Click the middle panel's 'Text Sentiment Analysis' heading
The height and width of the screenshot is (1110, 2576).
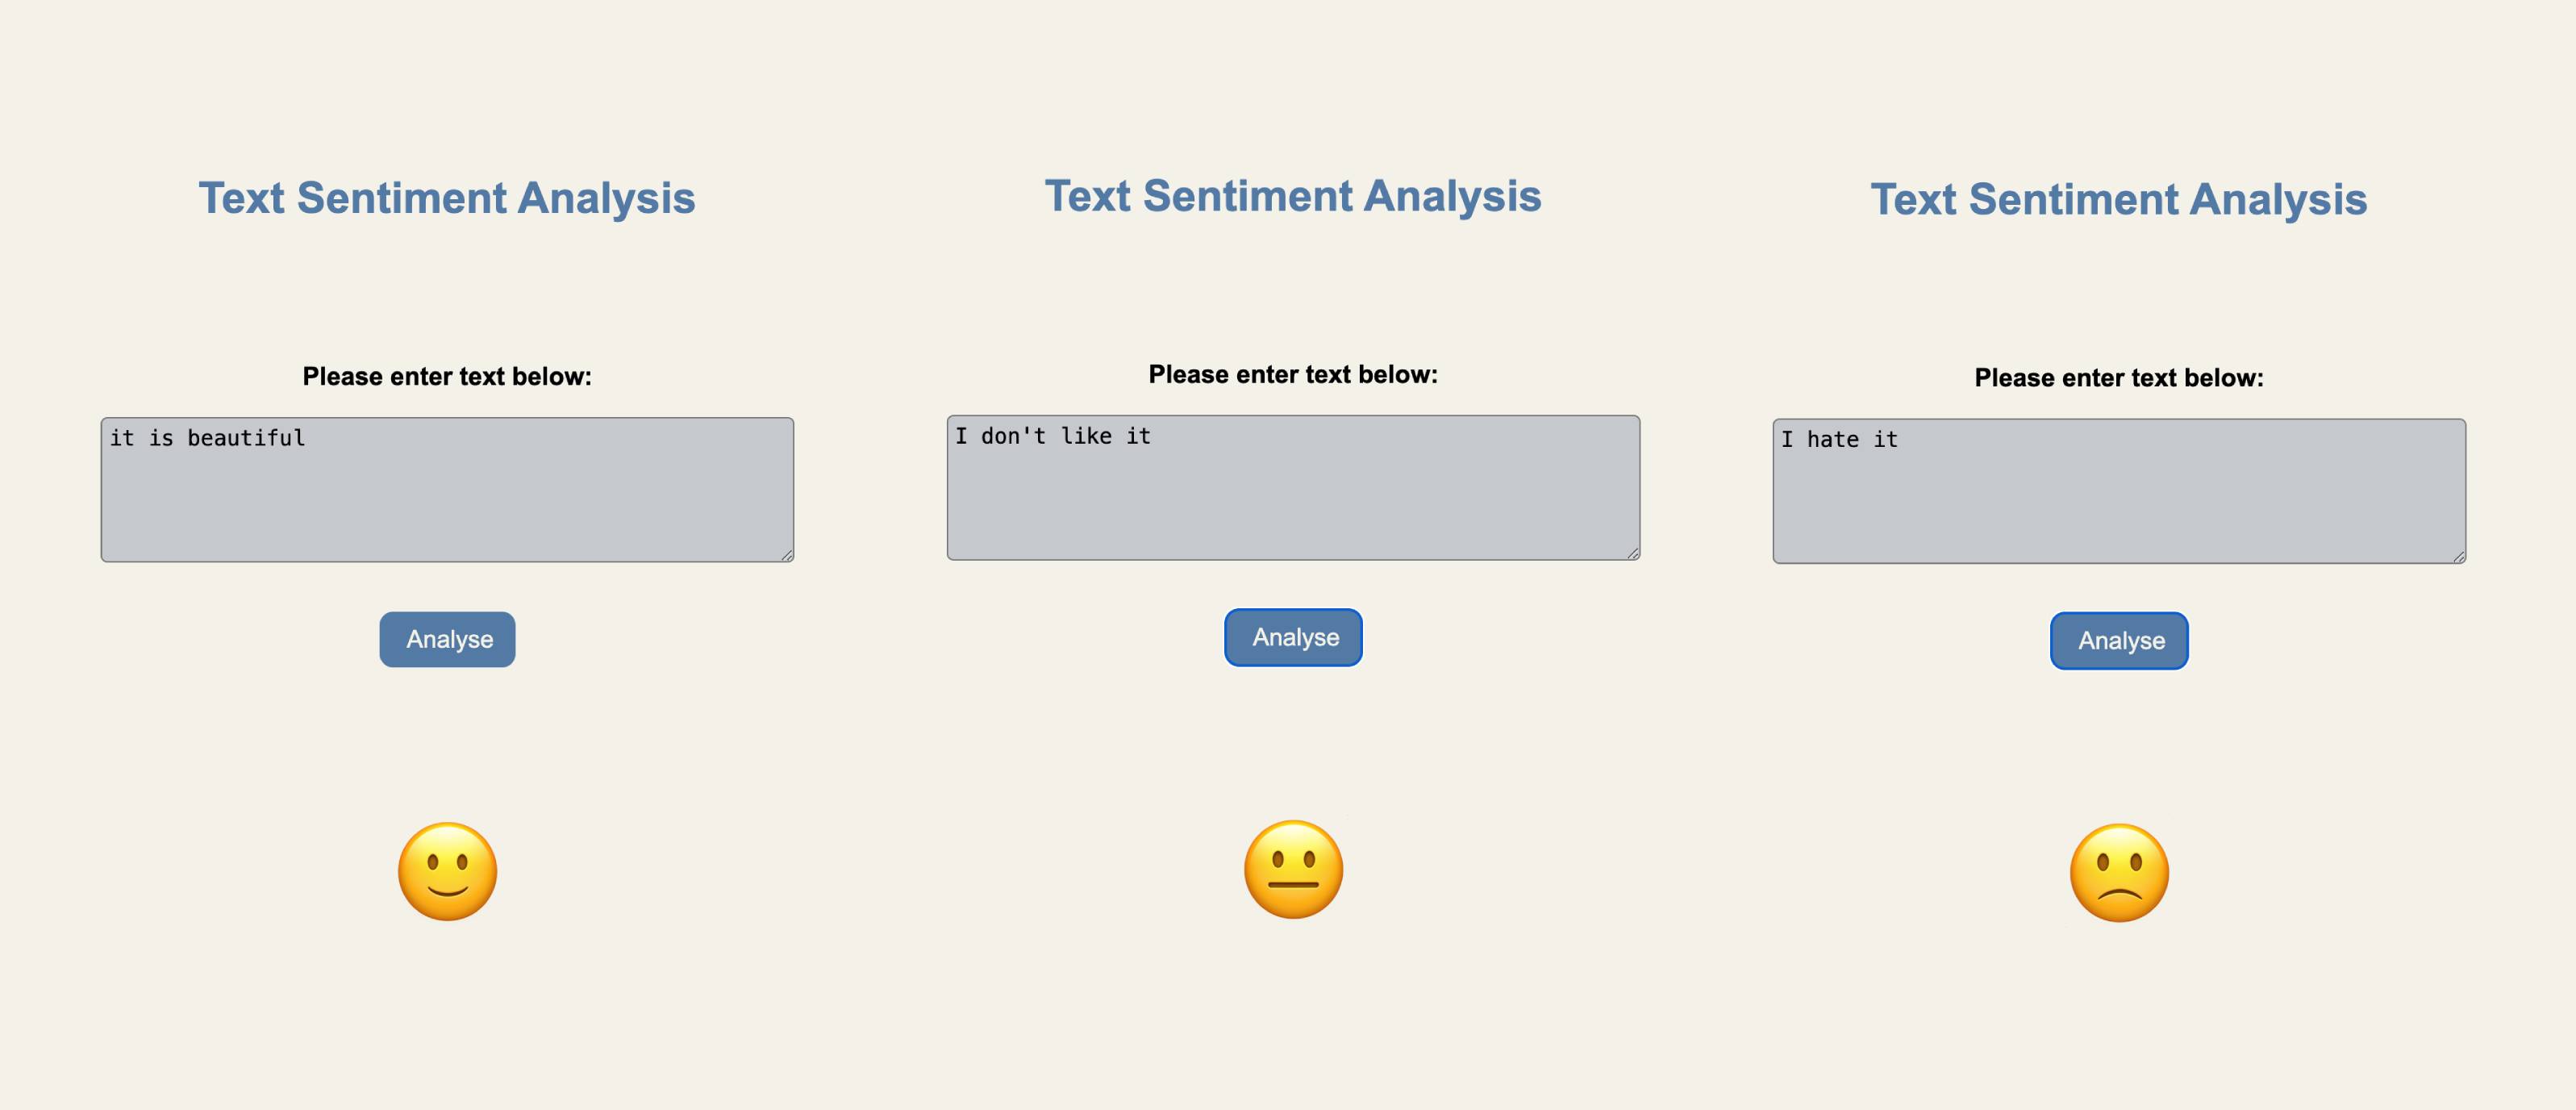1293,196
